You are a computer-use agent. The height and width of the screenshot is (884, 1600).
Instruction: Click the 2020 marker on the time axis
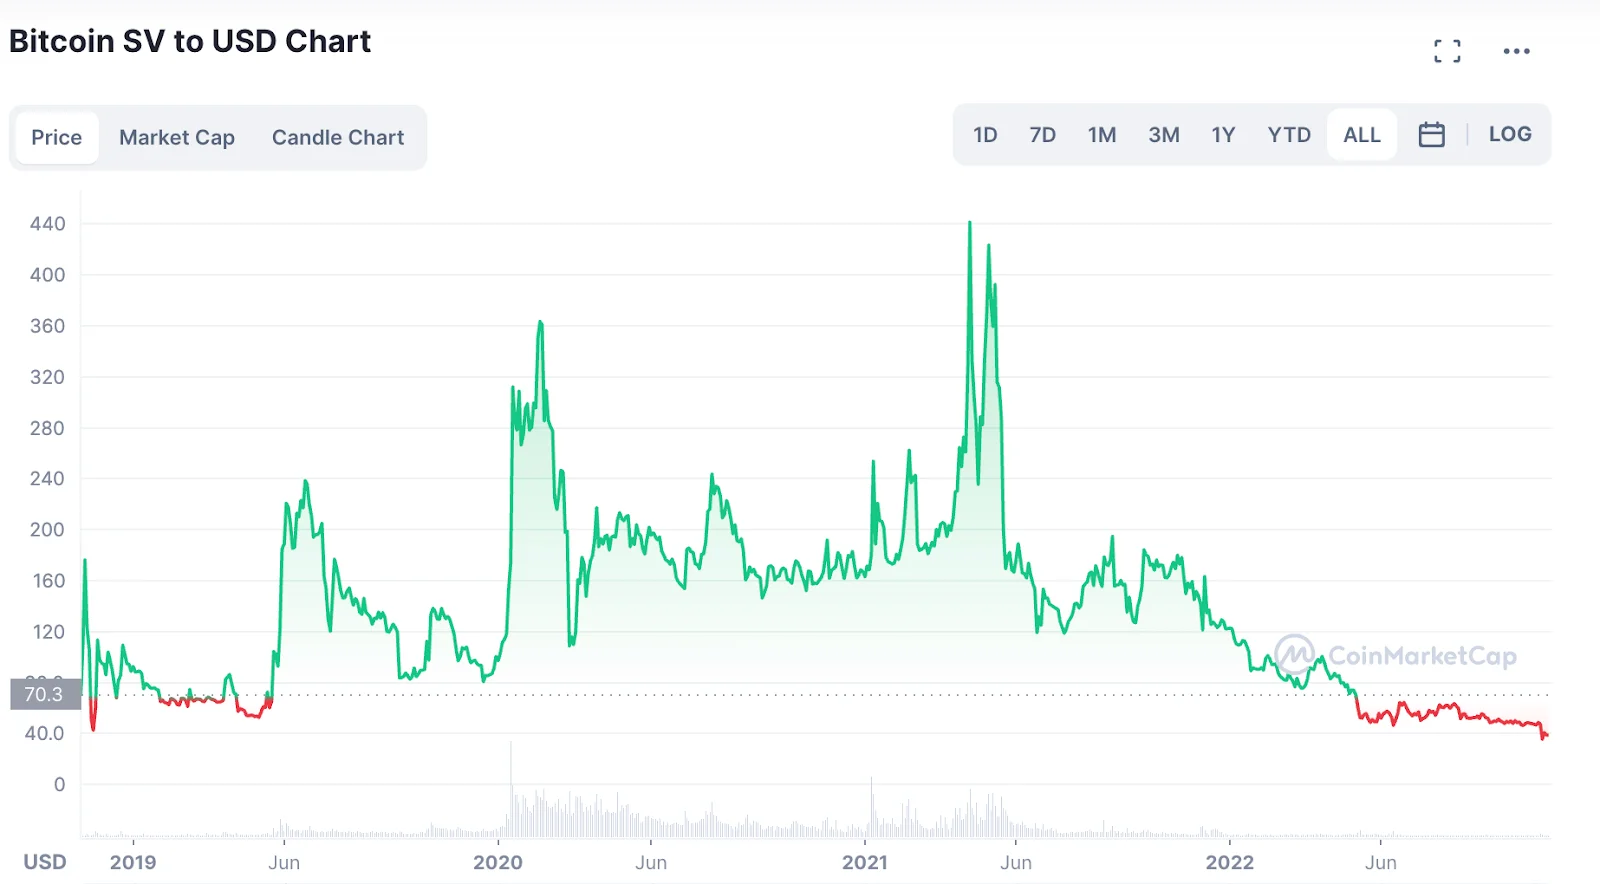click(498, 862)
